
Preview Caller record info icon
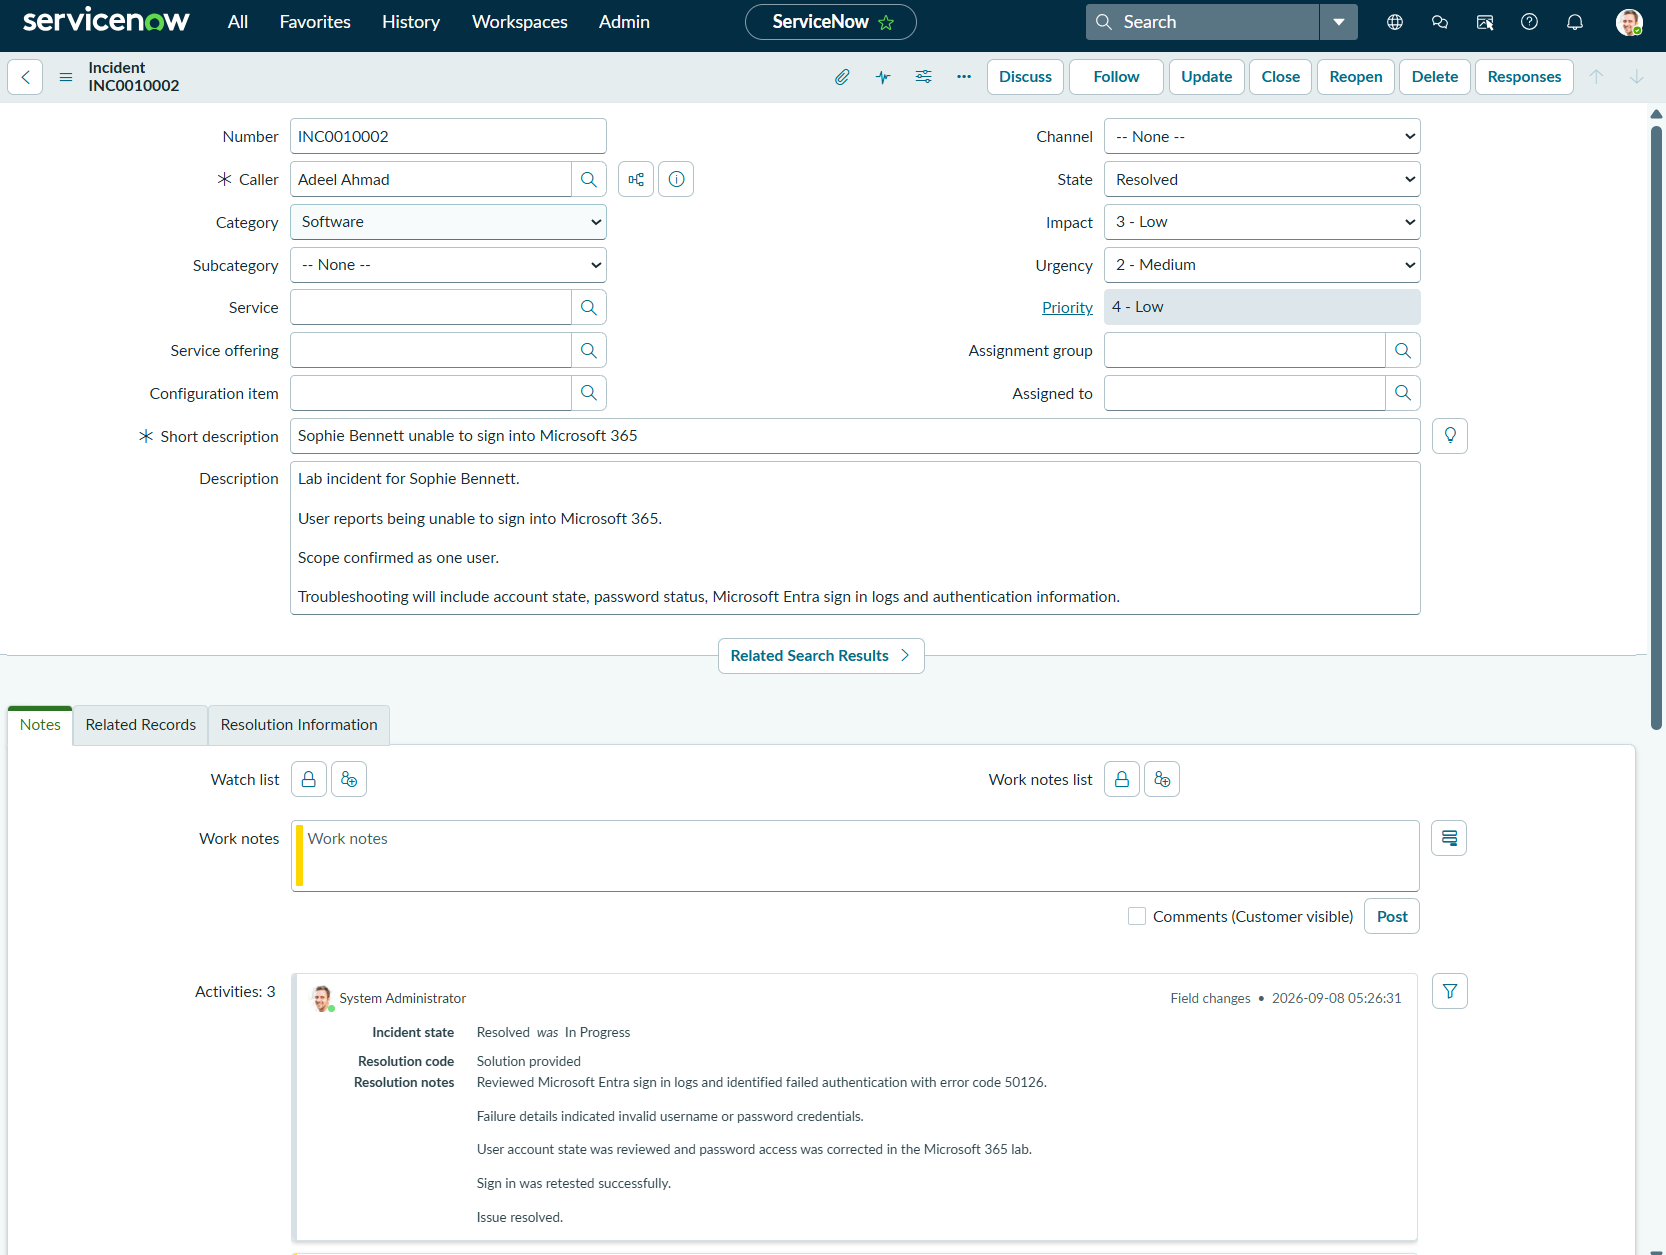(x=676, y=179)
